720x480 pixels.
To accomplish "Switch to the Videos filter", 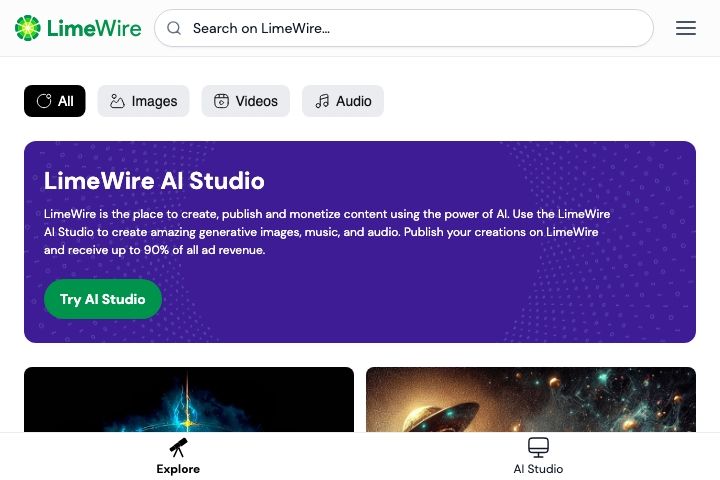I will tap(246, 101).
